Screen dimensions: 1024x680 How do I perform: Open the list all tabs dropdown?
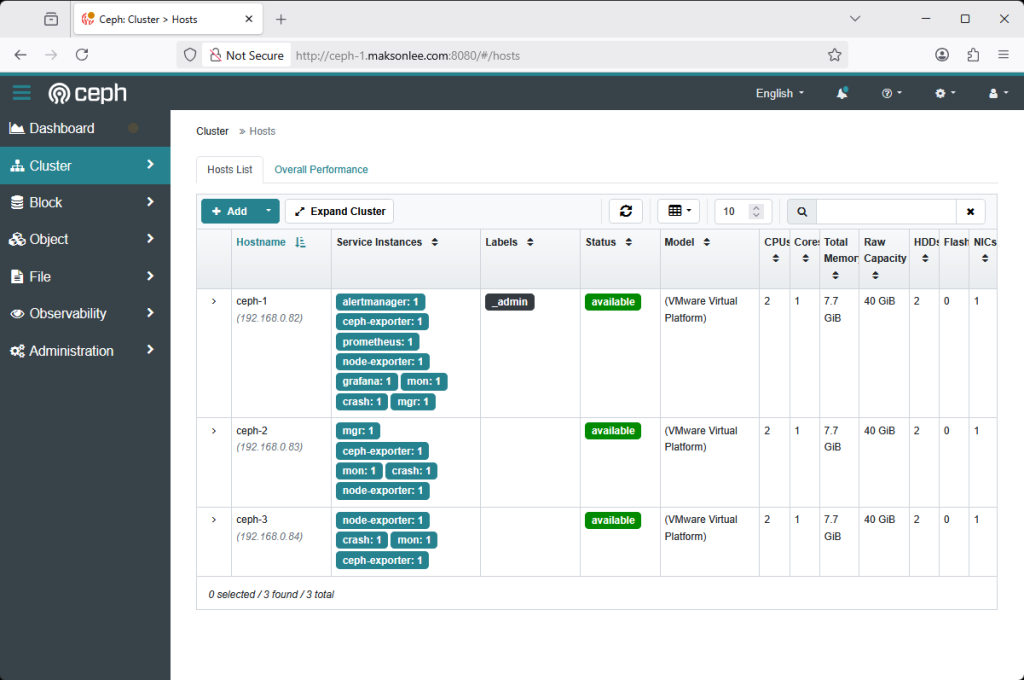[x=855, y=19]
